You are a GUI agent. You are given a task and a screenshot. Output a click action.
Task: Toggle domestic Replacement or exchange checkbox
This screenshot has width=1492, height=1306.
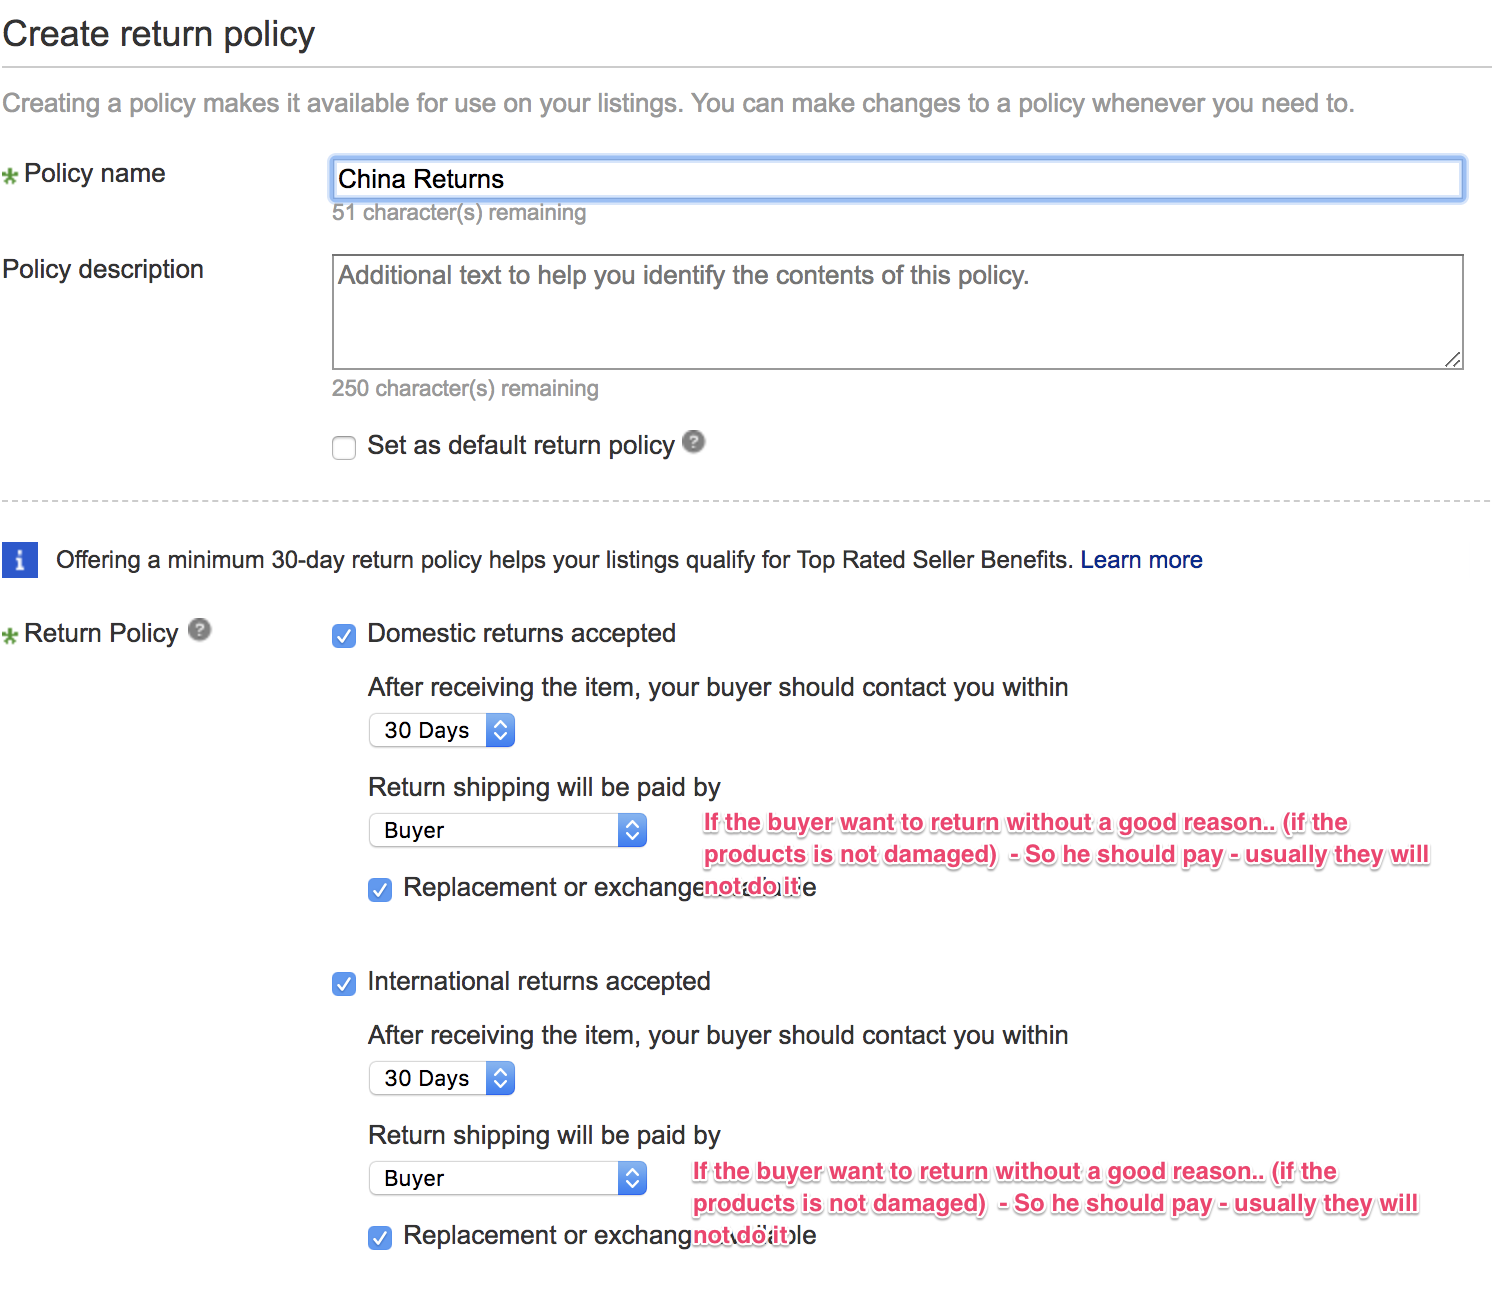point(380,890)
